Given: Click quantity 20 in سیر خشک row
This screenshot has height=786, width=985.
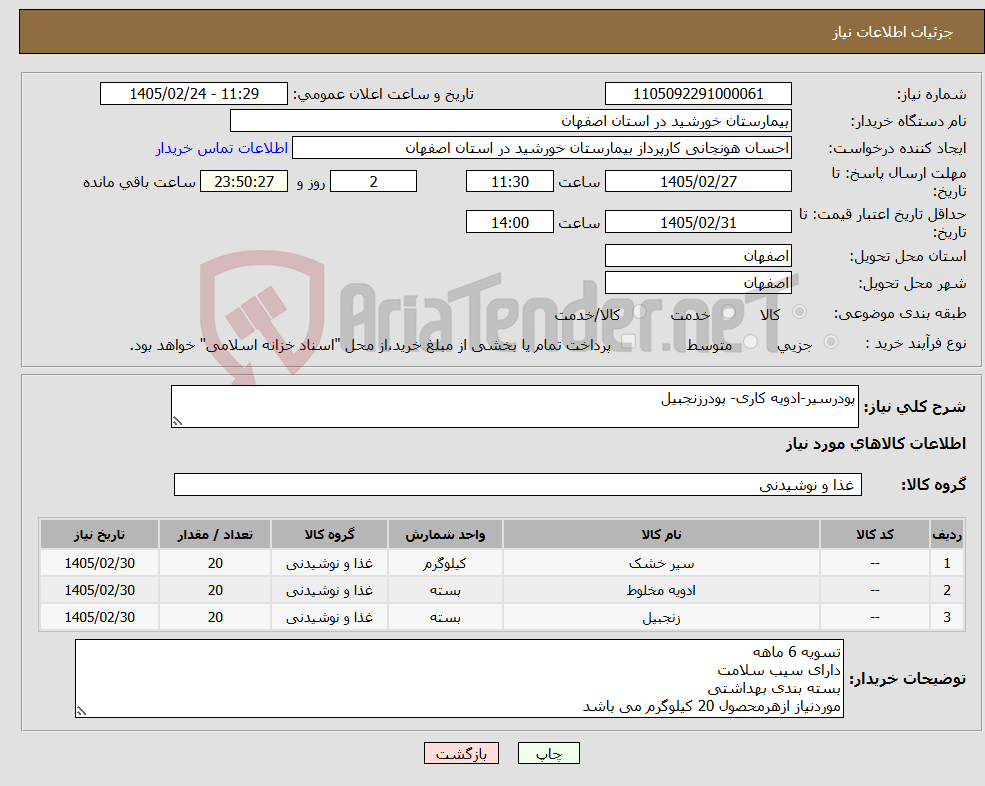Looking at the screenshot, I should tap(215, 564).
